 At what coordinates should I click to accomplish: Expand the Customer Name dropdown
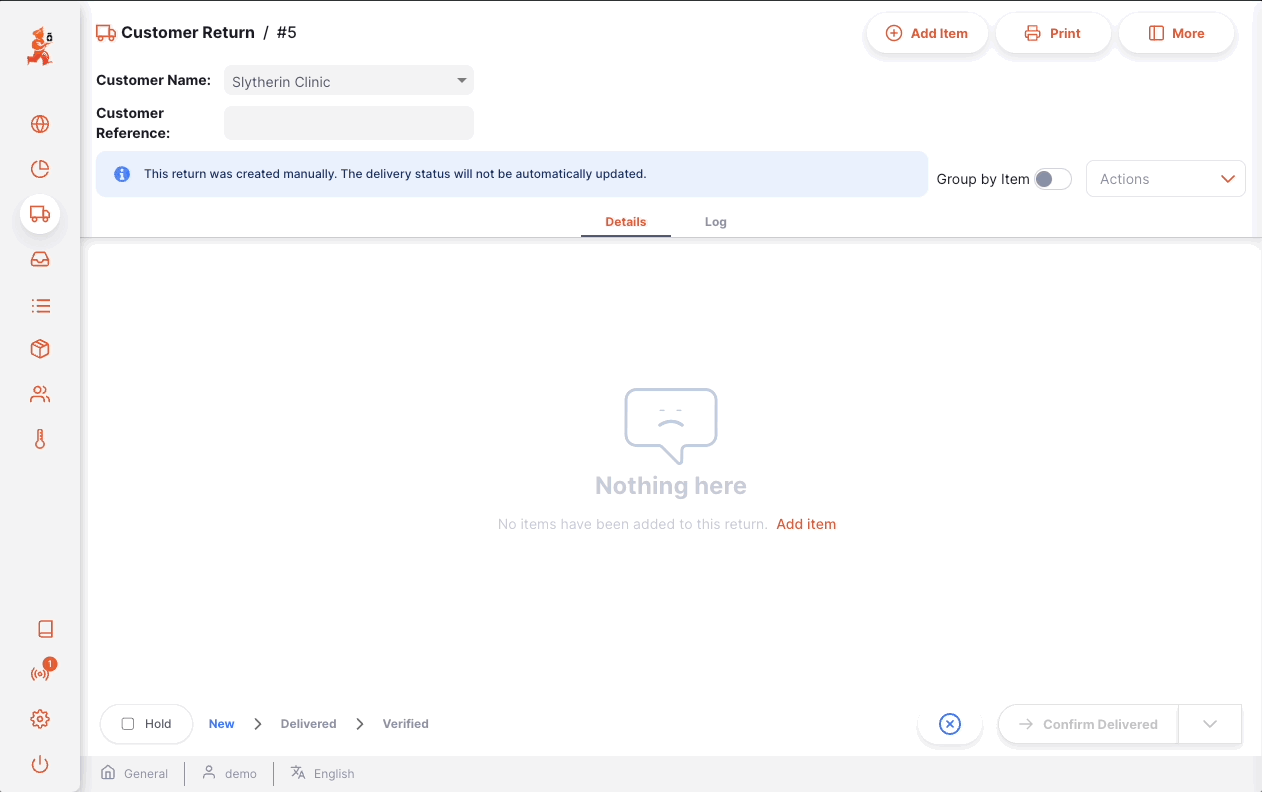point(348,81)
